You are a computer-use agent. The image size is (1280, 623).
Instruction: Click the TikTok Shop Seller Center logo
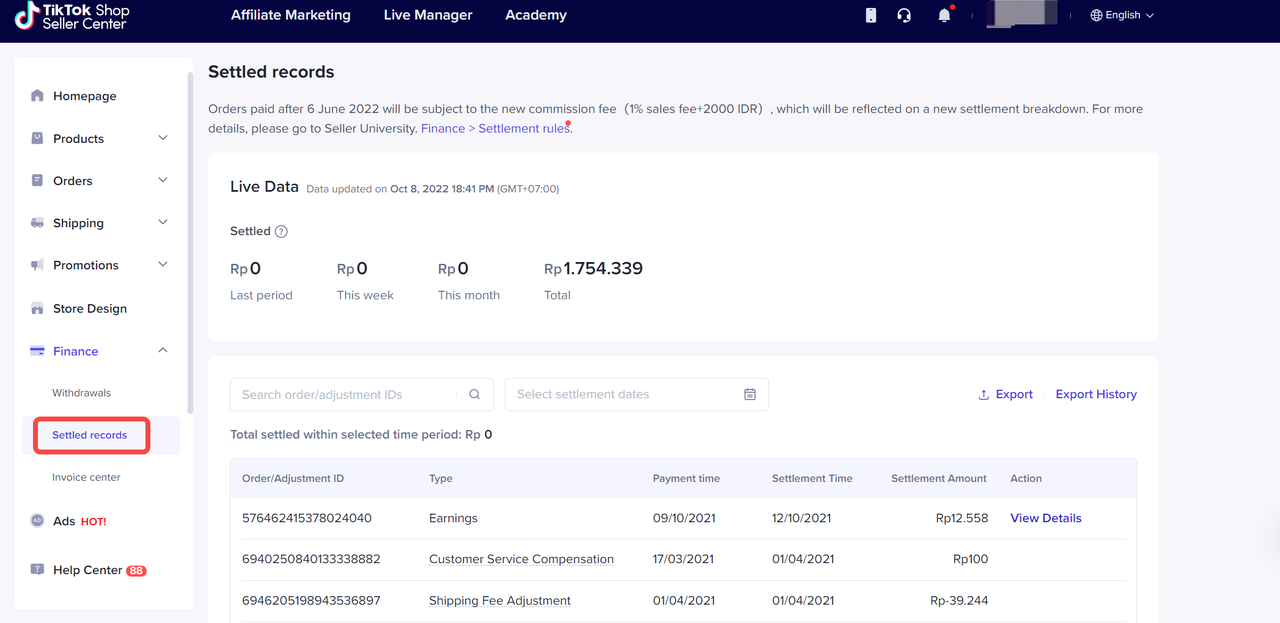pos(72,16)
